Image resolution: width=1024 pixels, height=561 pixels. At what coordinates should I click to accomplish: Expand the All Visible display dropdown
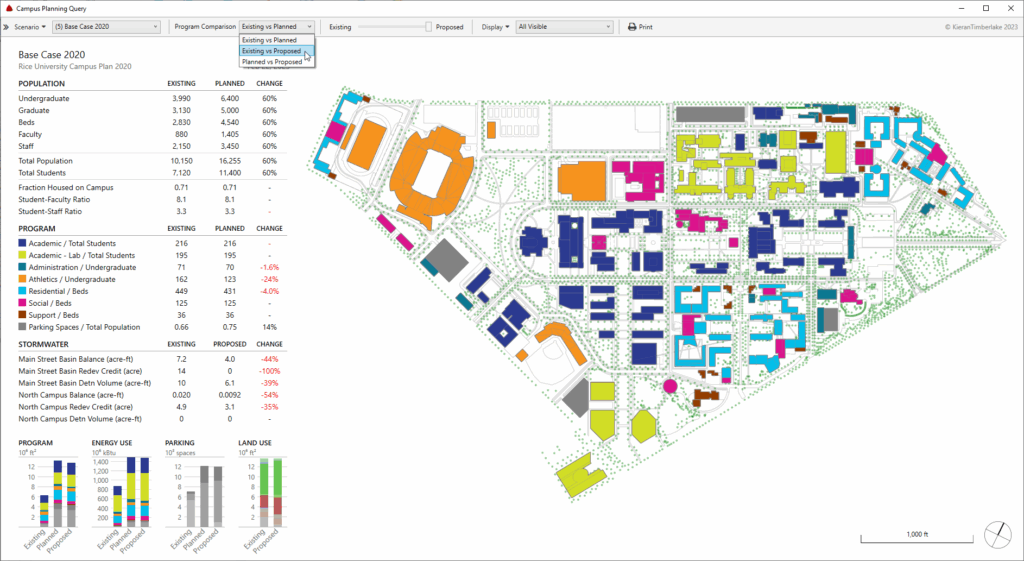click(x=564, y=27)
